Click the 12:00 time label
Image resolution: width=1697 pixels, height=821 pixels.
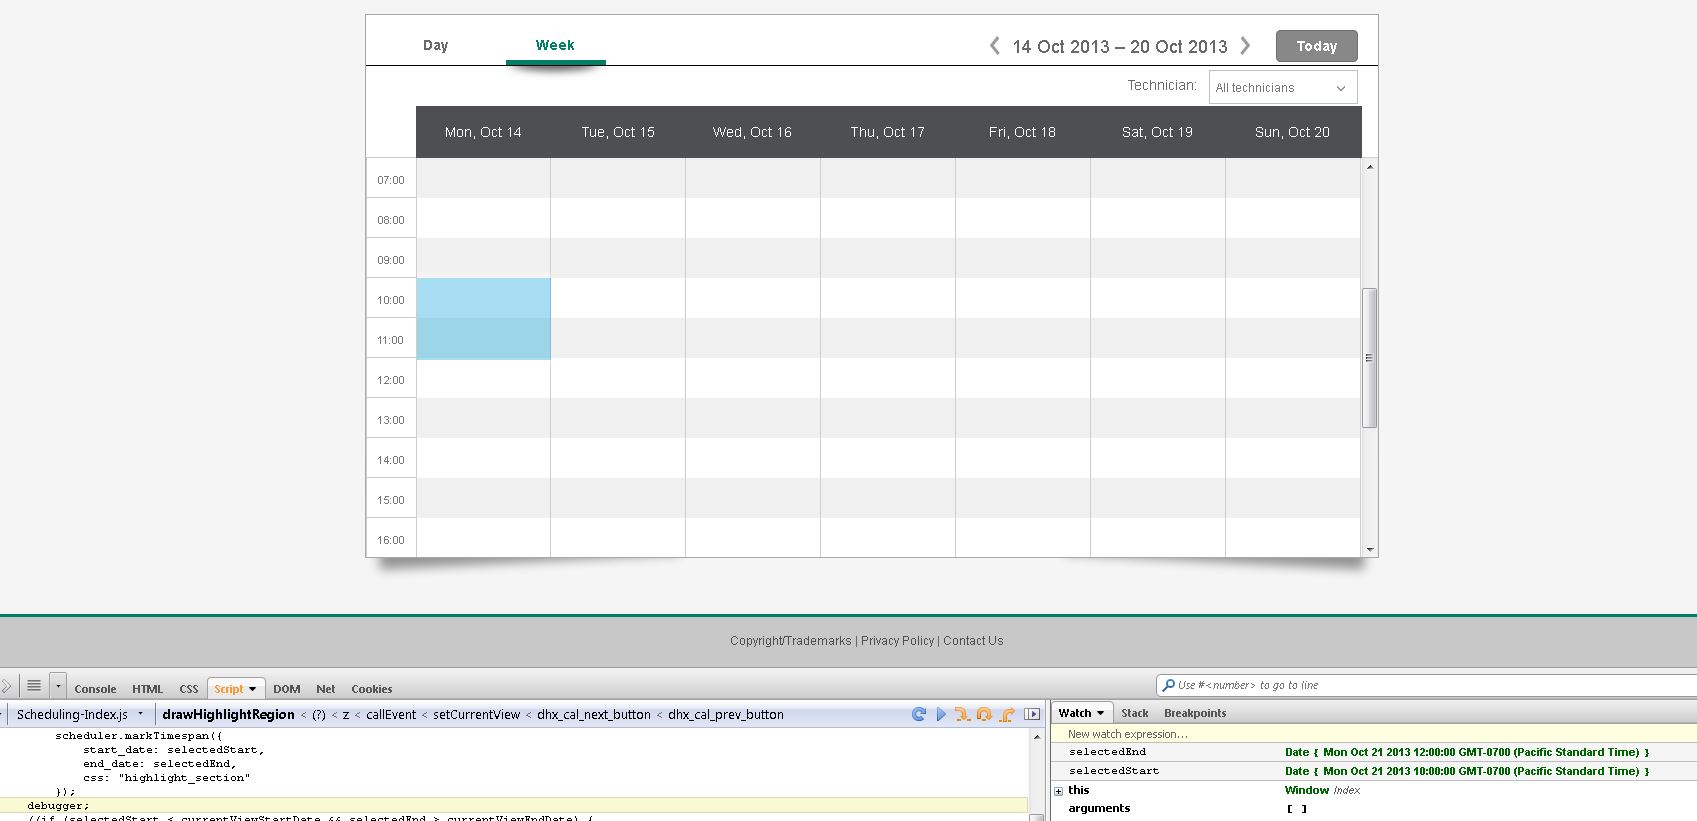tap(391, 380)
